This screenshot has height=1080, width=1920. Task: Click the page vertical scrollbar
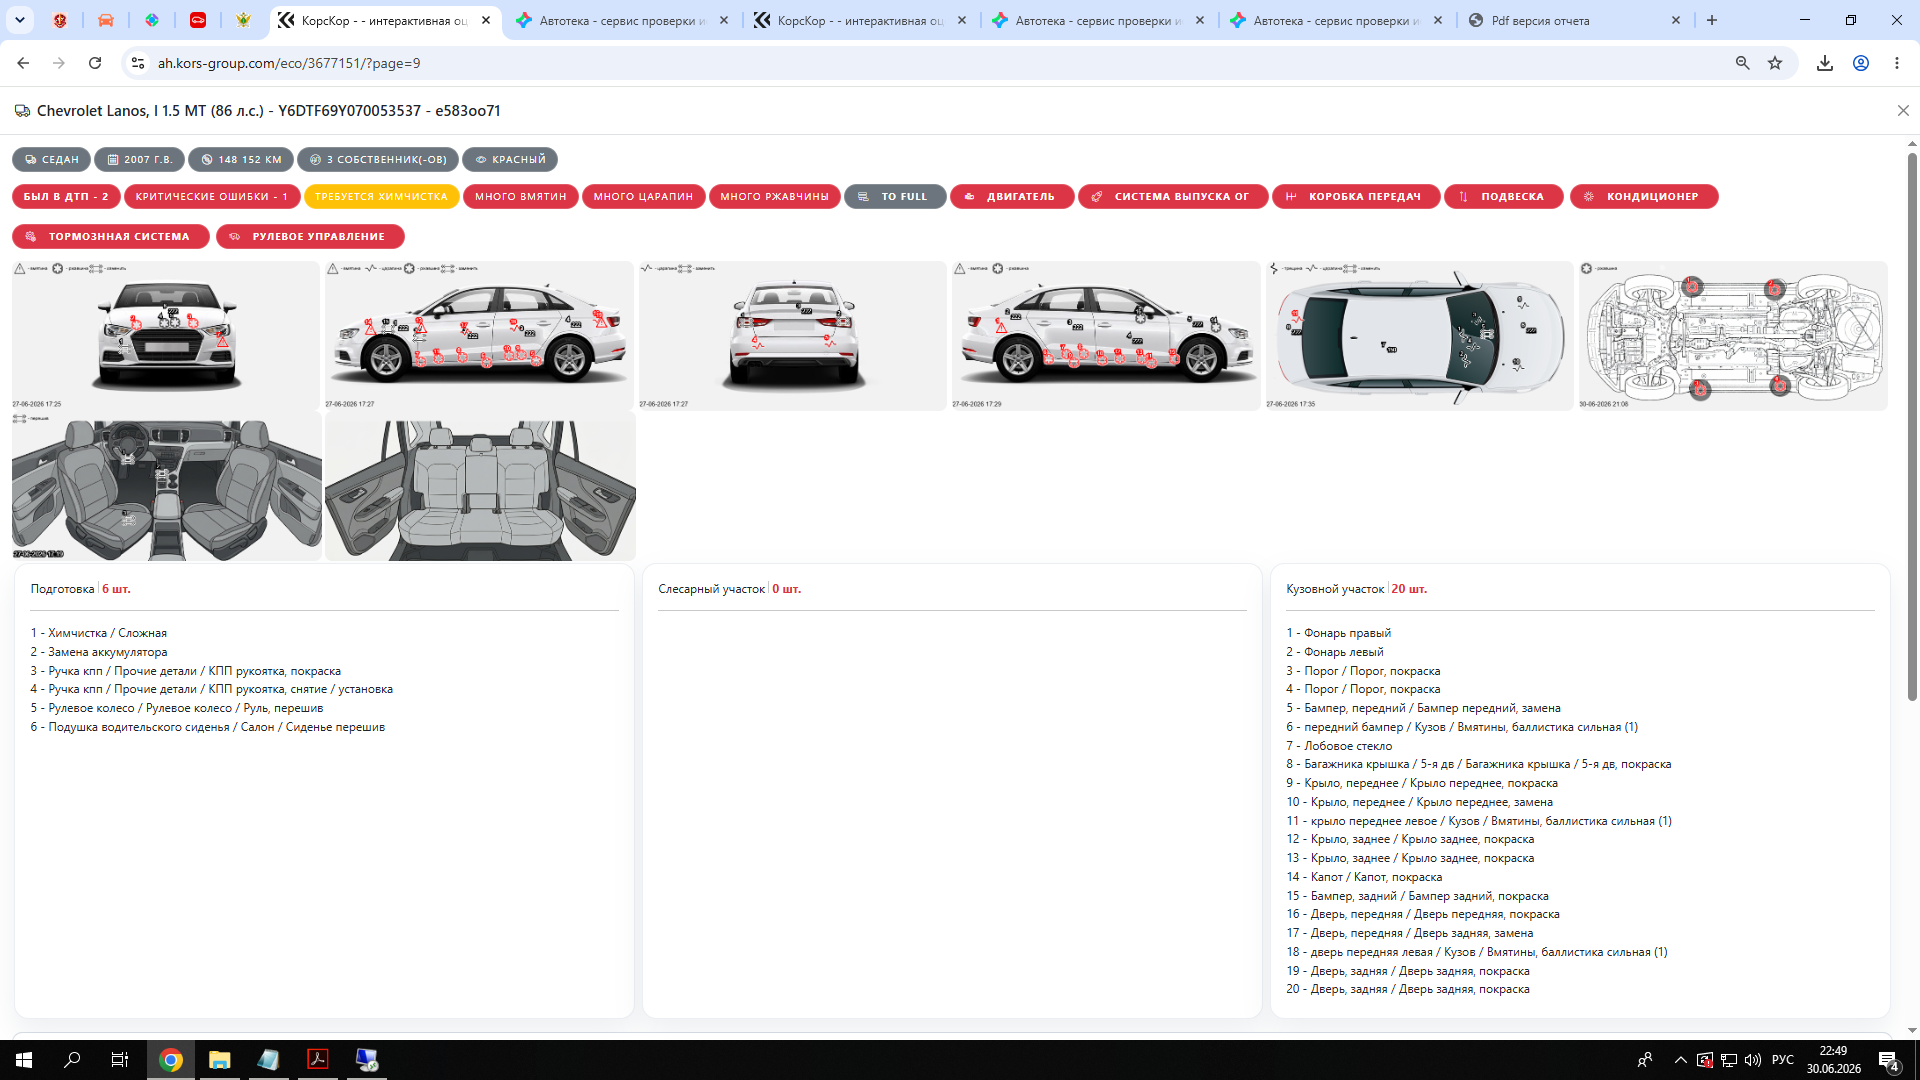pos(1912,426)
